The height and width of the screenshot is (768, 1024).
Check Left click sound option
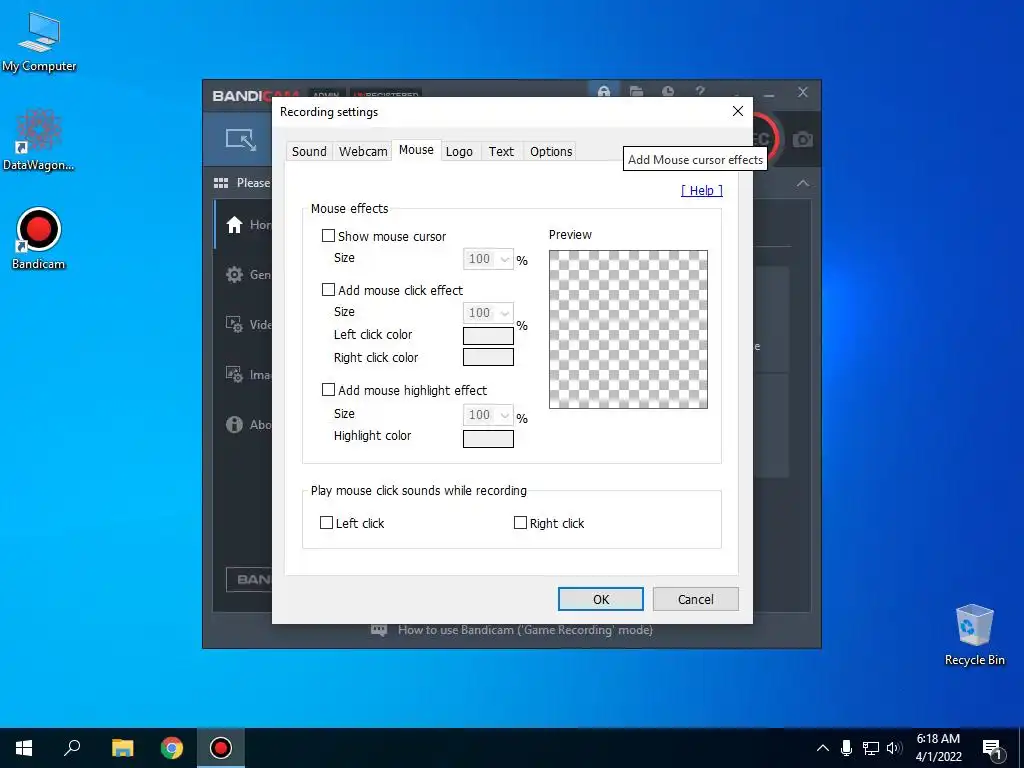click(x=327, y=522)
